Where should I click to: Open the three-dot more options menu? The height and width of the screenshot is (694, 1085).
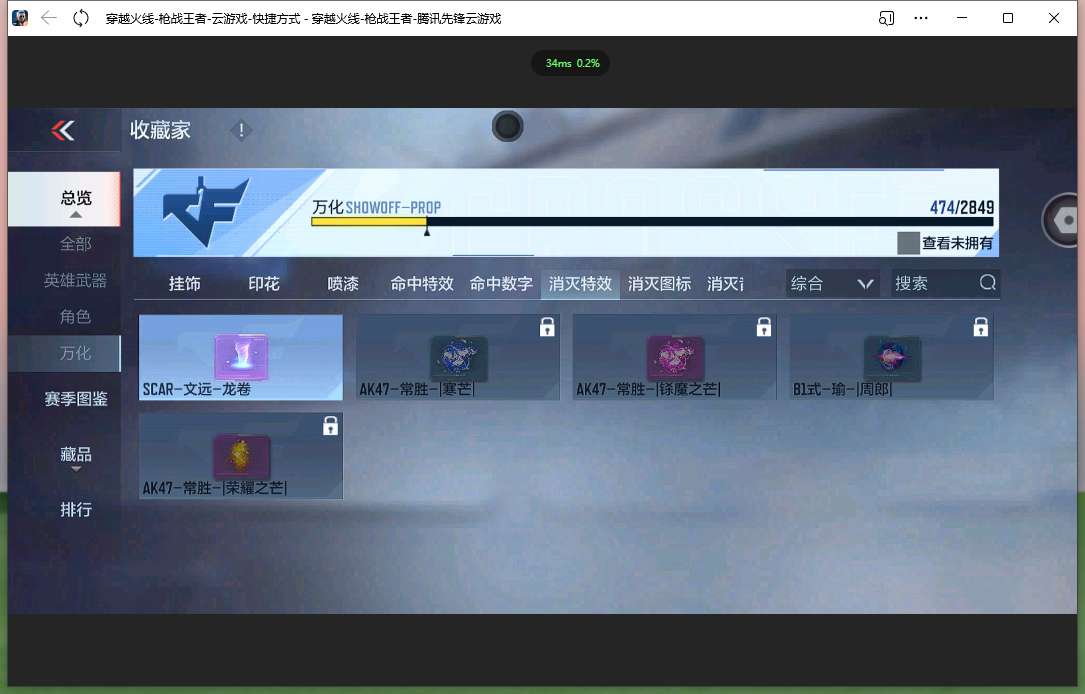[921, 18]
